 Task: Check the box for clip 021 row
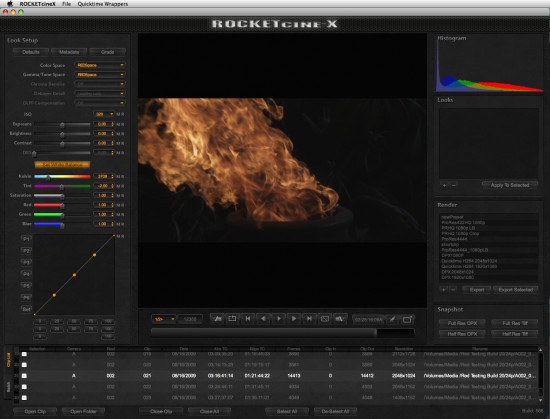[x=24, y=376]
